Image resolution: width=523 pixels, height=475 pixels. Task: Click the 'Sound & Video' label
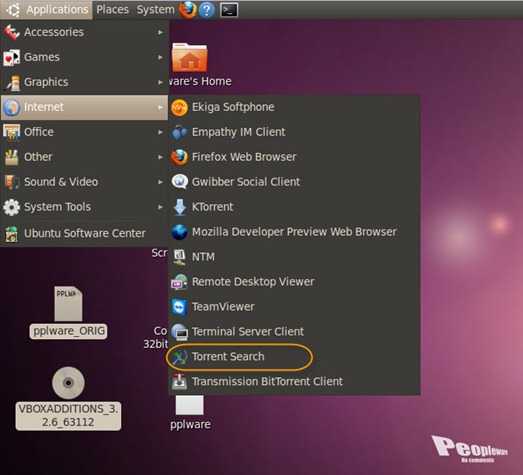[x=61, y=182]
